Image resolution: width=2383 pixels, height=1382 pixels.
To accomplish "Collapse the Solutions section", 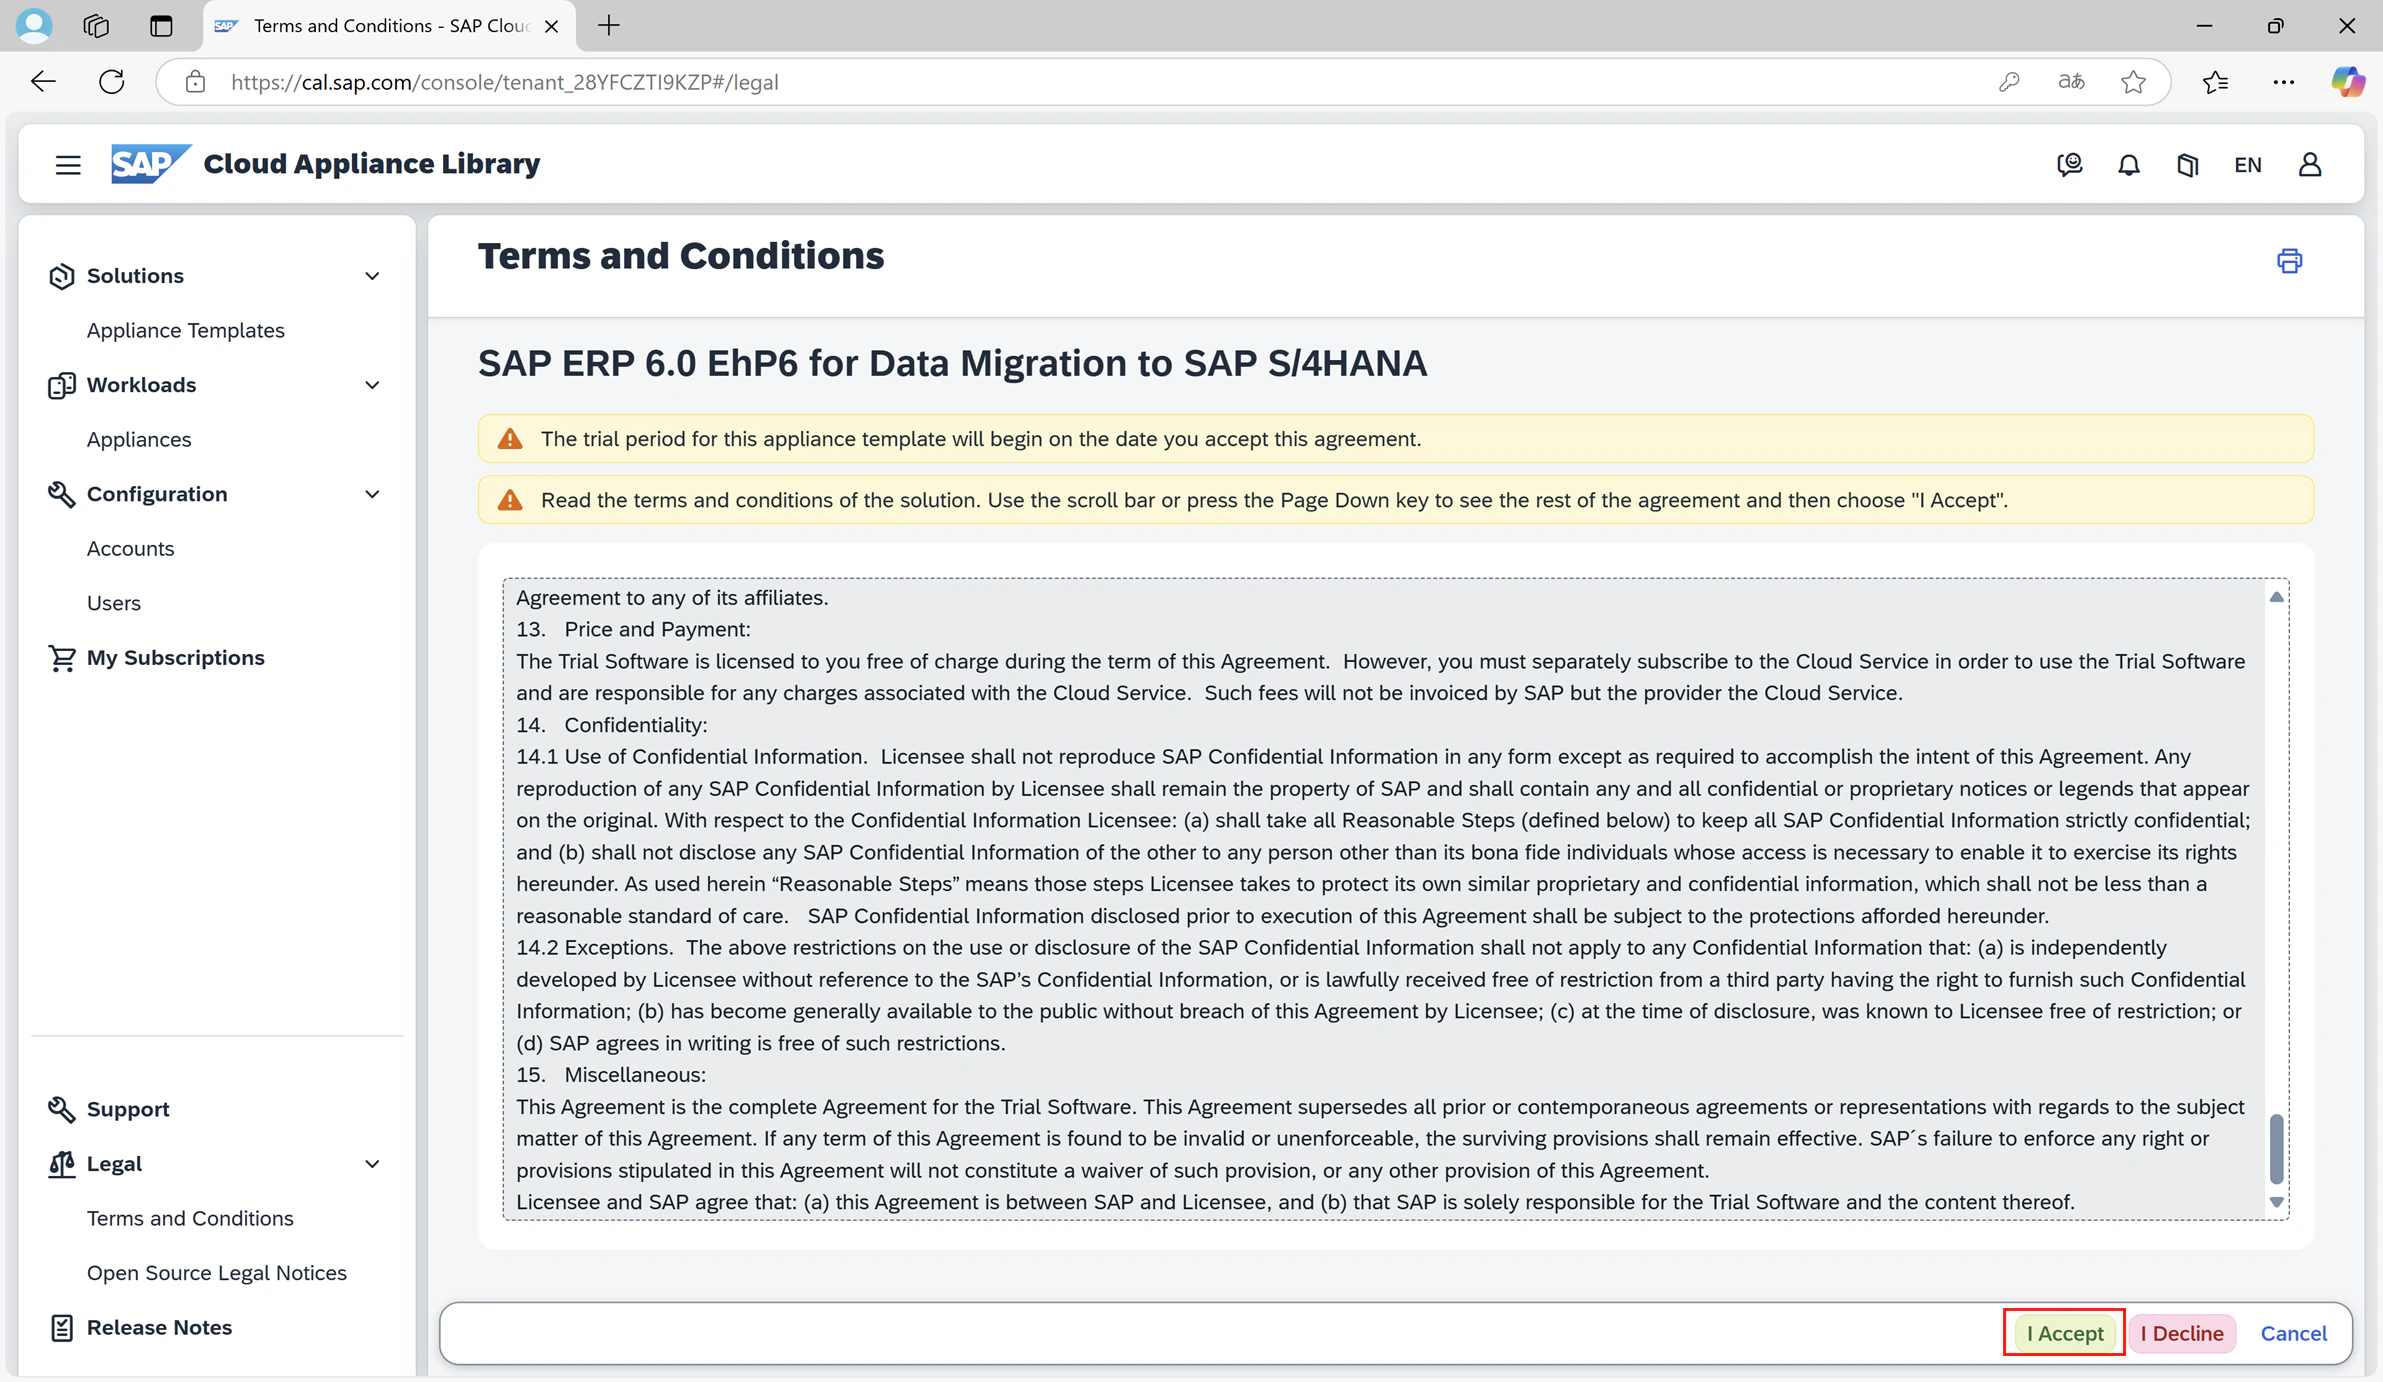I will [x=372, y=276].
